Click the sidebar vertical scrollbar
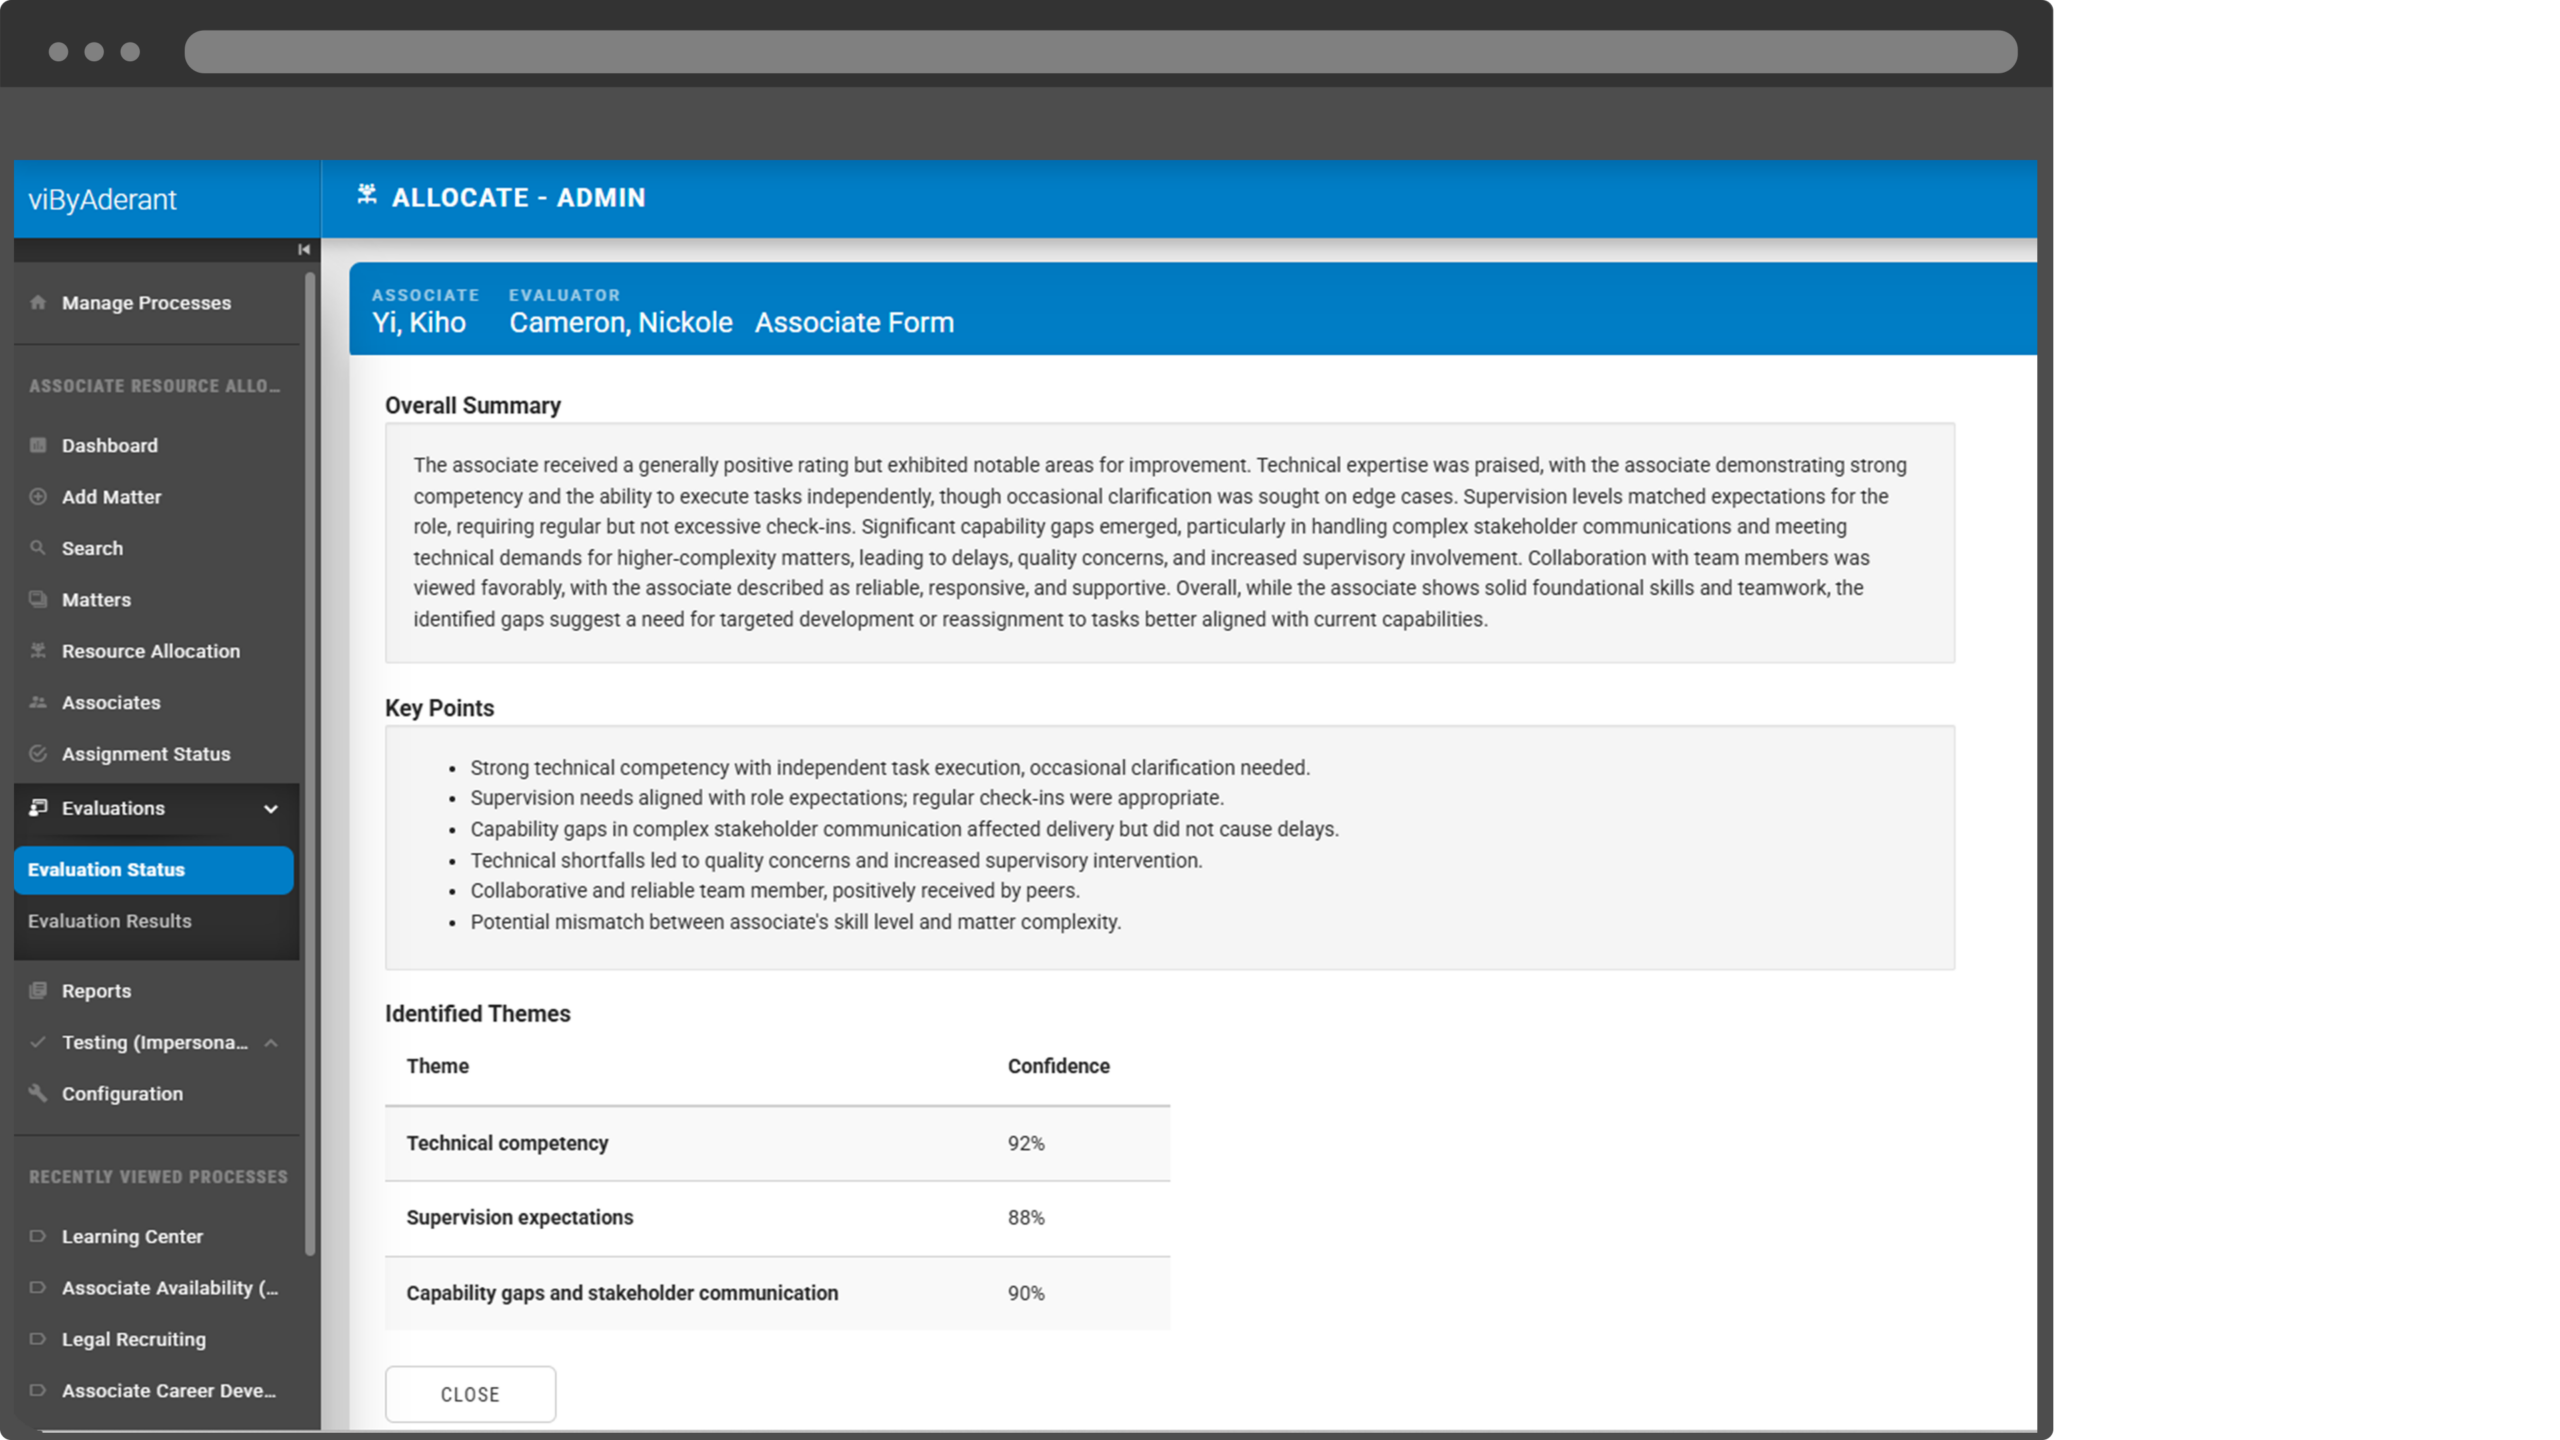Image resolution: width=2560 pixels, height=1440 pixels. click(x=310, y=760)
